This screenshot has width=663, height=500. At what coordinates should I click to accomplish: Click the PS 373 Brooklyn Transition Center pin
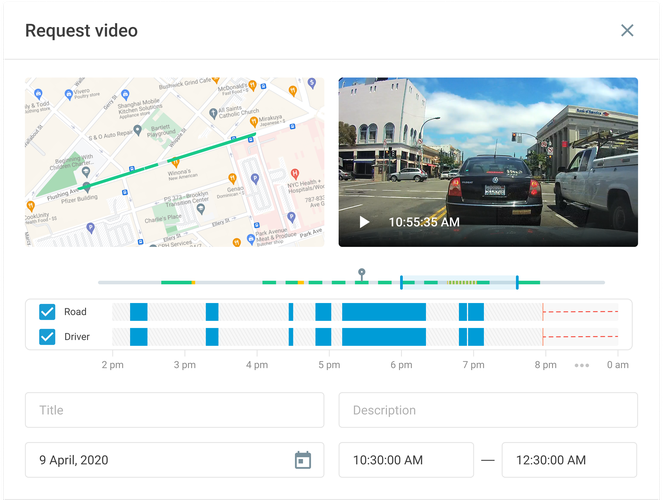pos(201,208)
